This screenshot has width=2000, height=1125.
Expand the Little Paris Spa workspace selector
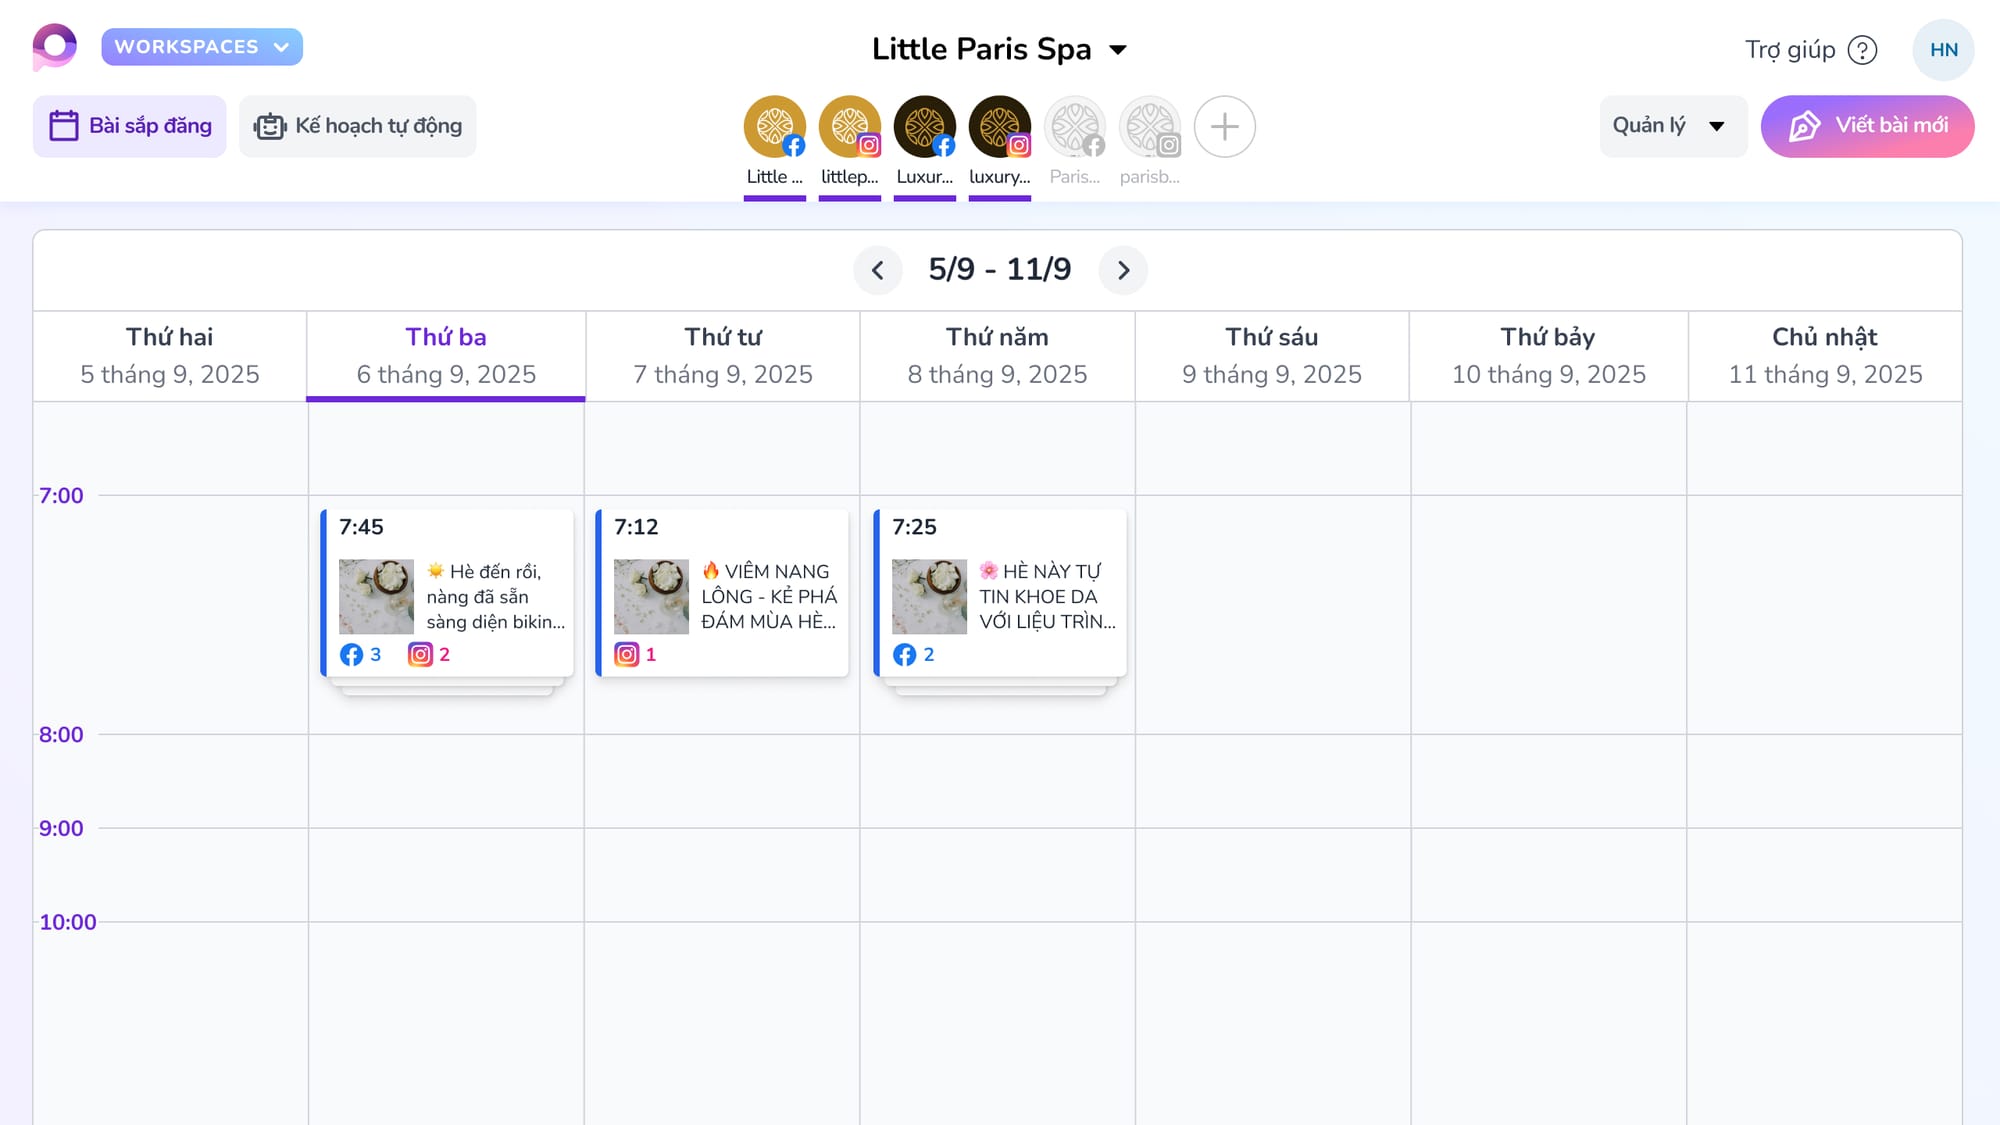[1000, 49]
